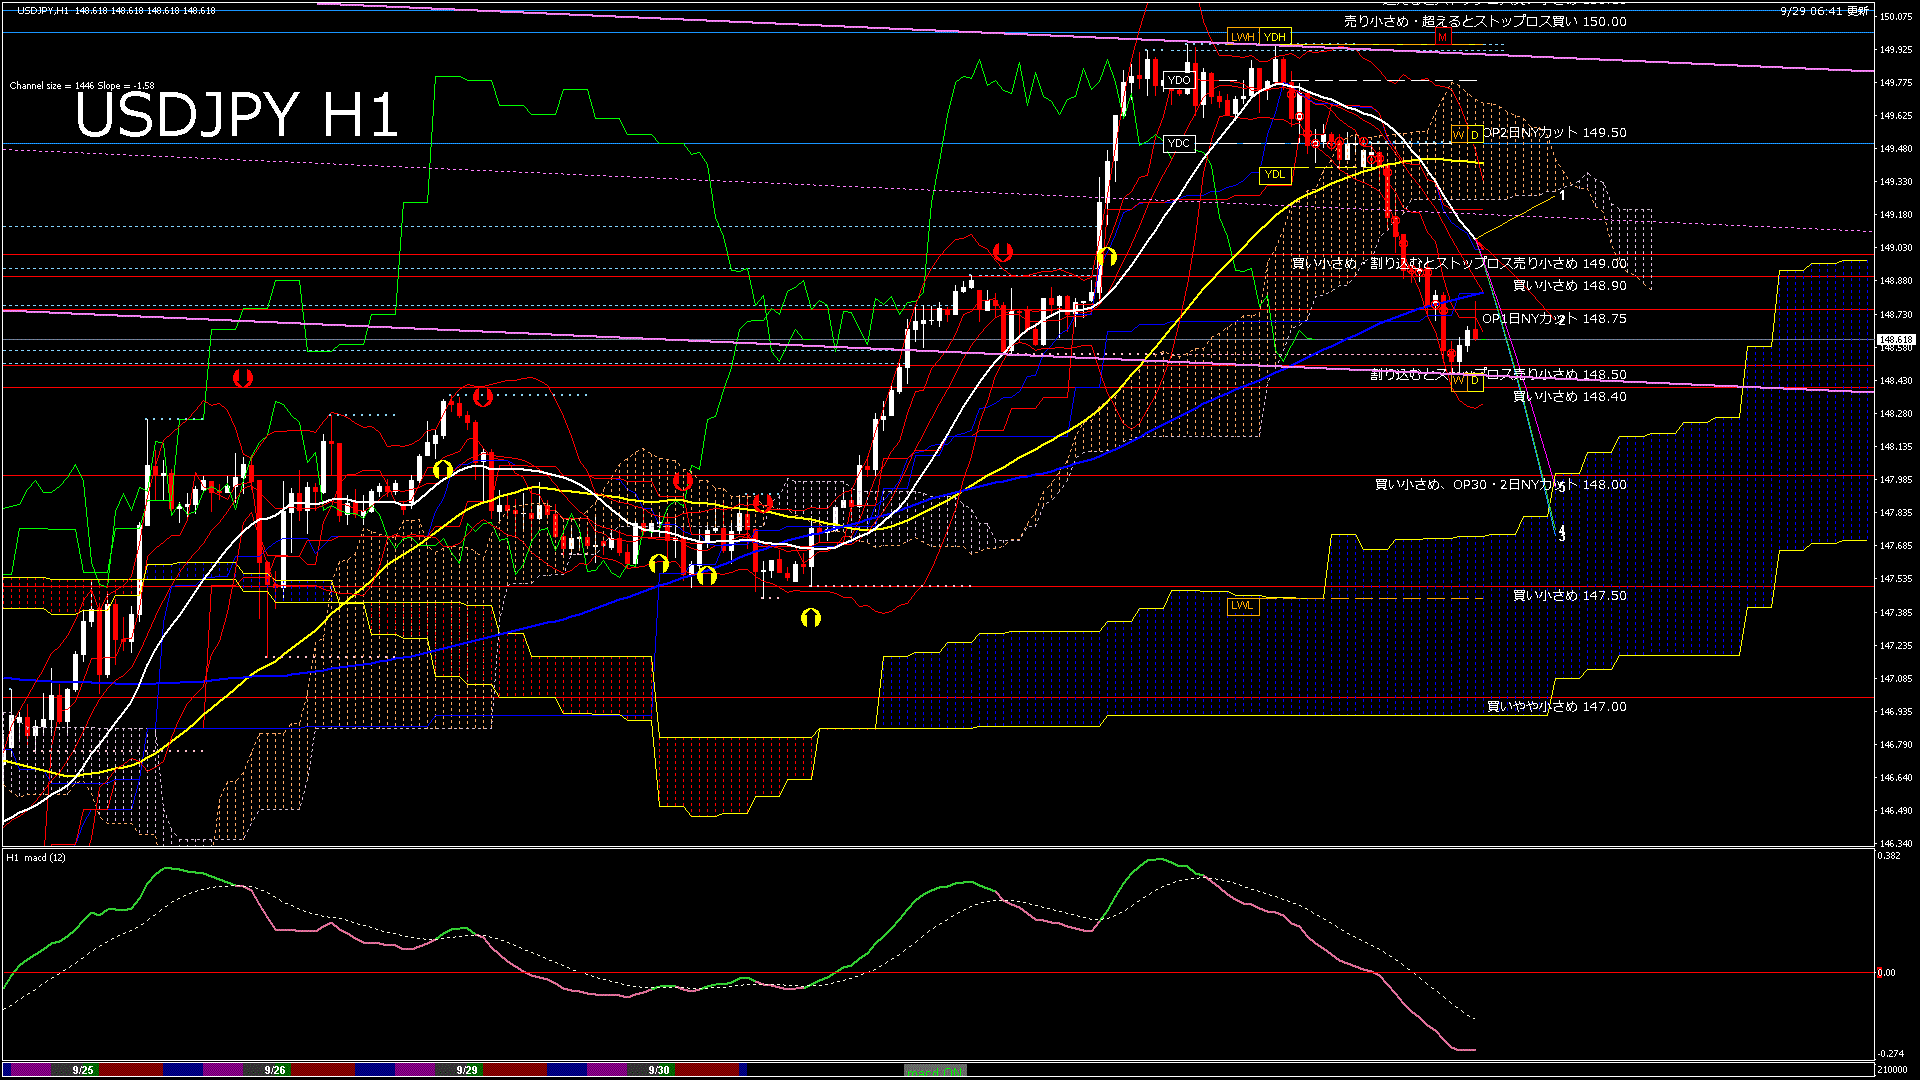Select the 9/26 date on the timeline
1920x1080 pixels.
(x=275, y=1070)
